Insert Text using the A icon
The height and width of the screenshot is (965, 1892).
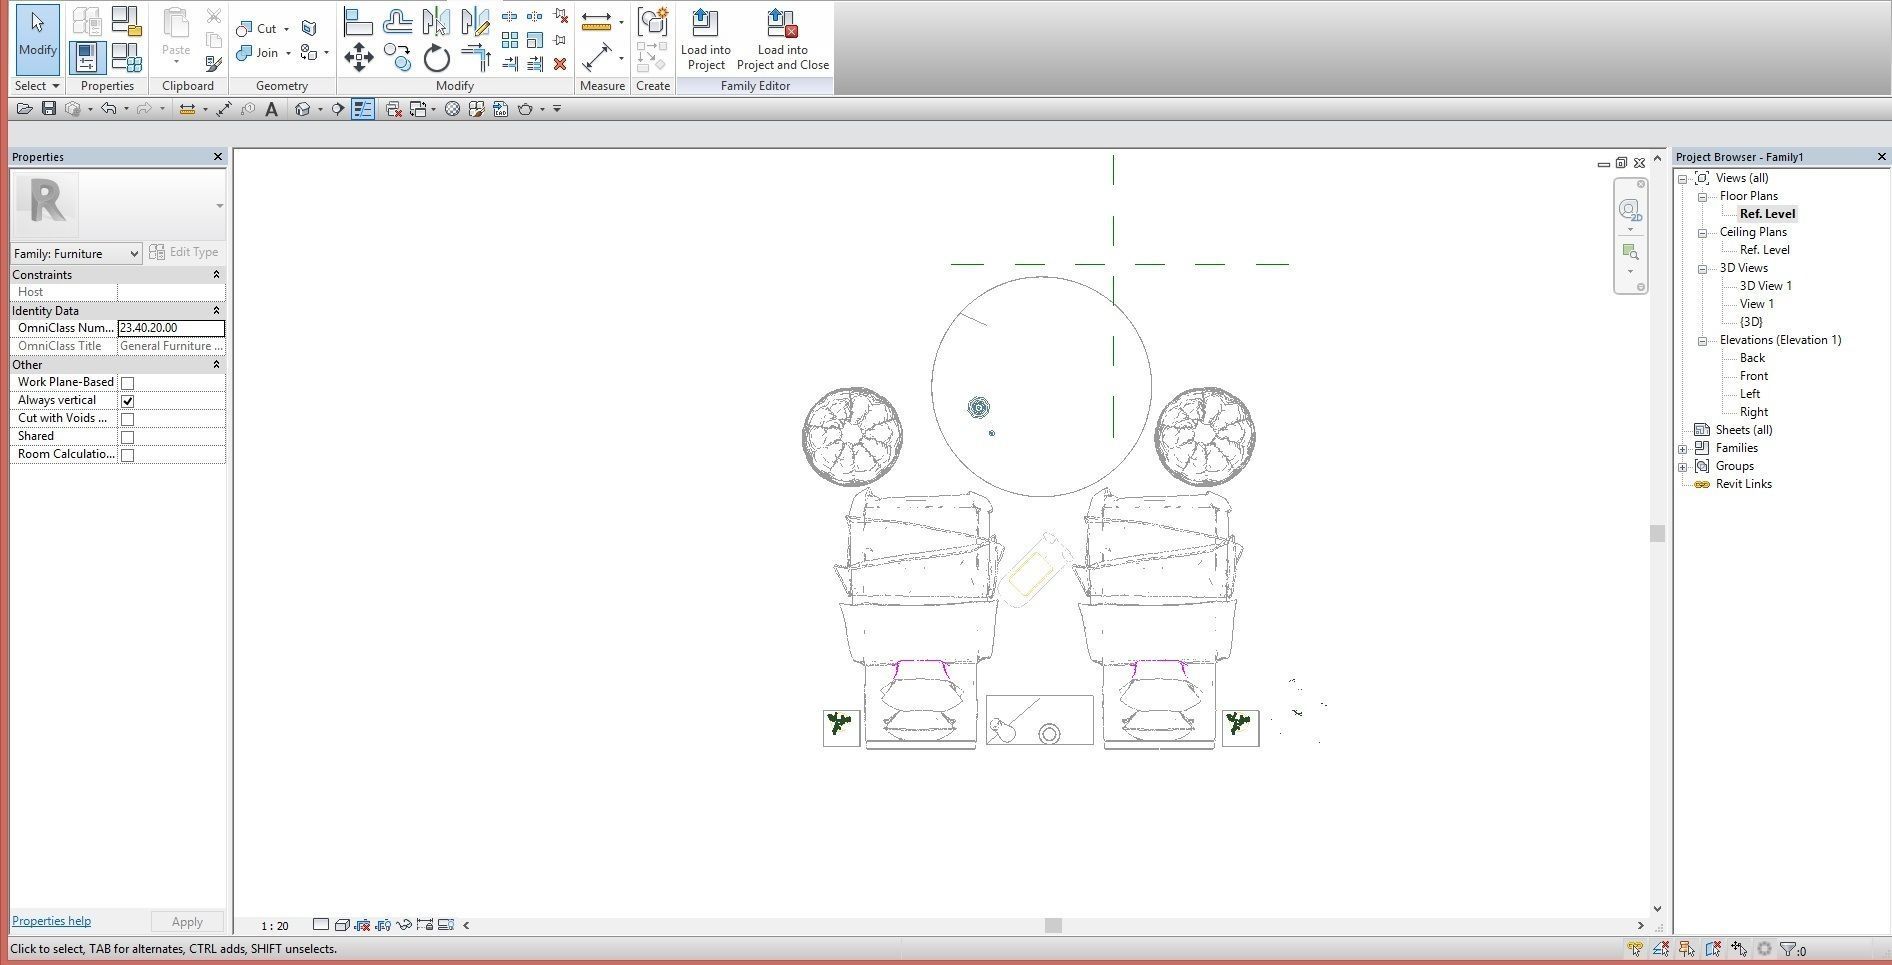(x=271, y=109)
